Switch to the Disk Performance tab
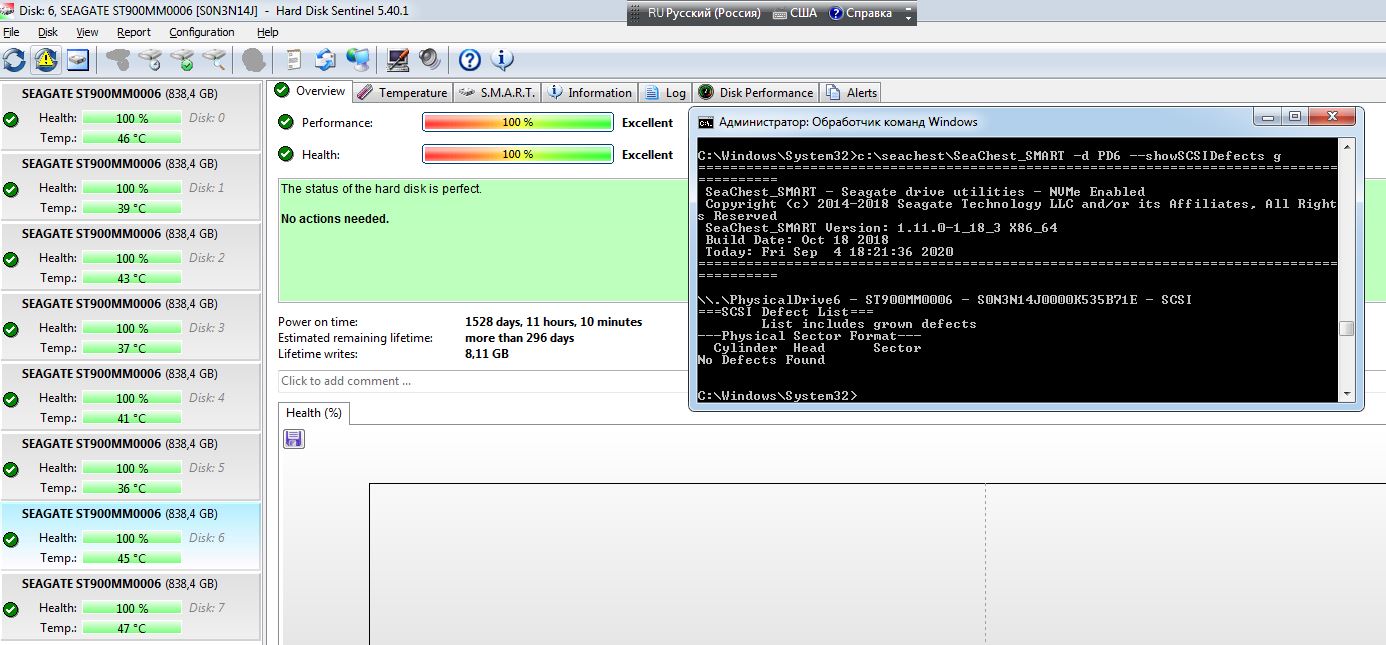Screen dimensions: 1386x645 [x=756, y=92]
